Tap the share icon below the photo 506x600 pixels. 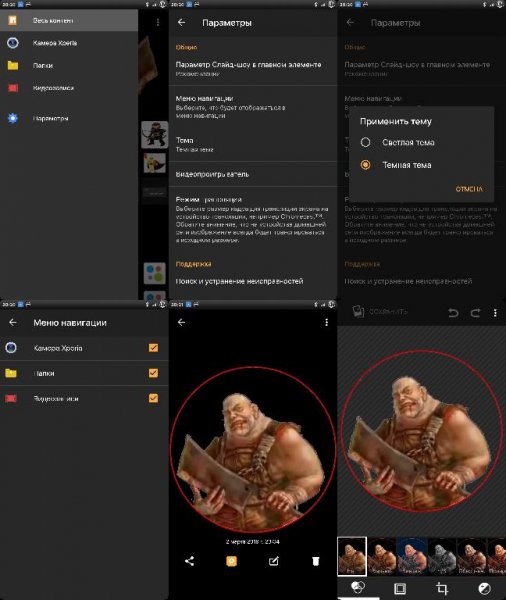[x=189, y=561]
